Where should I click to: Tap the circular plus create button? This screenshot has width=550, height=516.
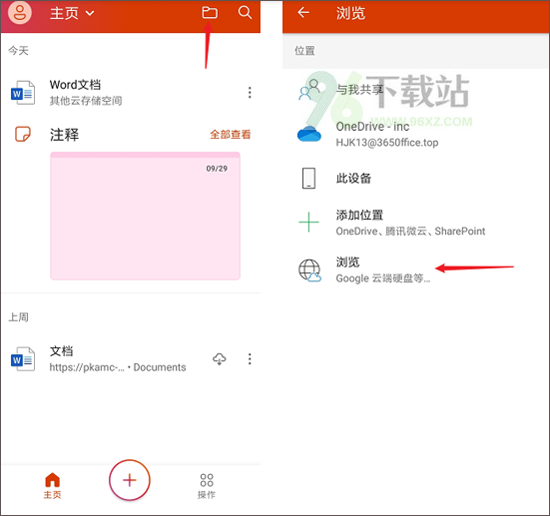pos(129,480)
